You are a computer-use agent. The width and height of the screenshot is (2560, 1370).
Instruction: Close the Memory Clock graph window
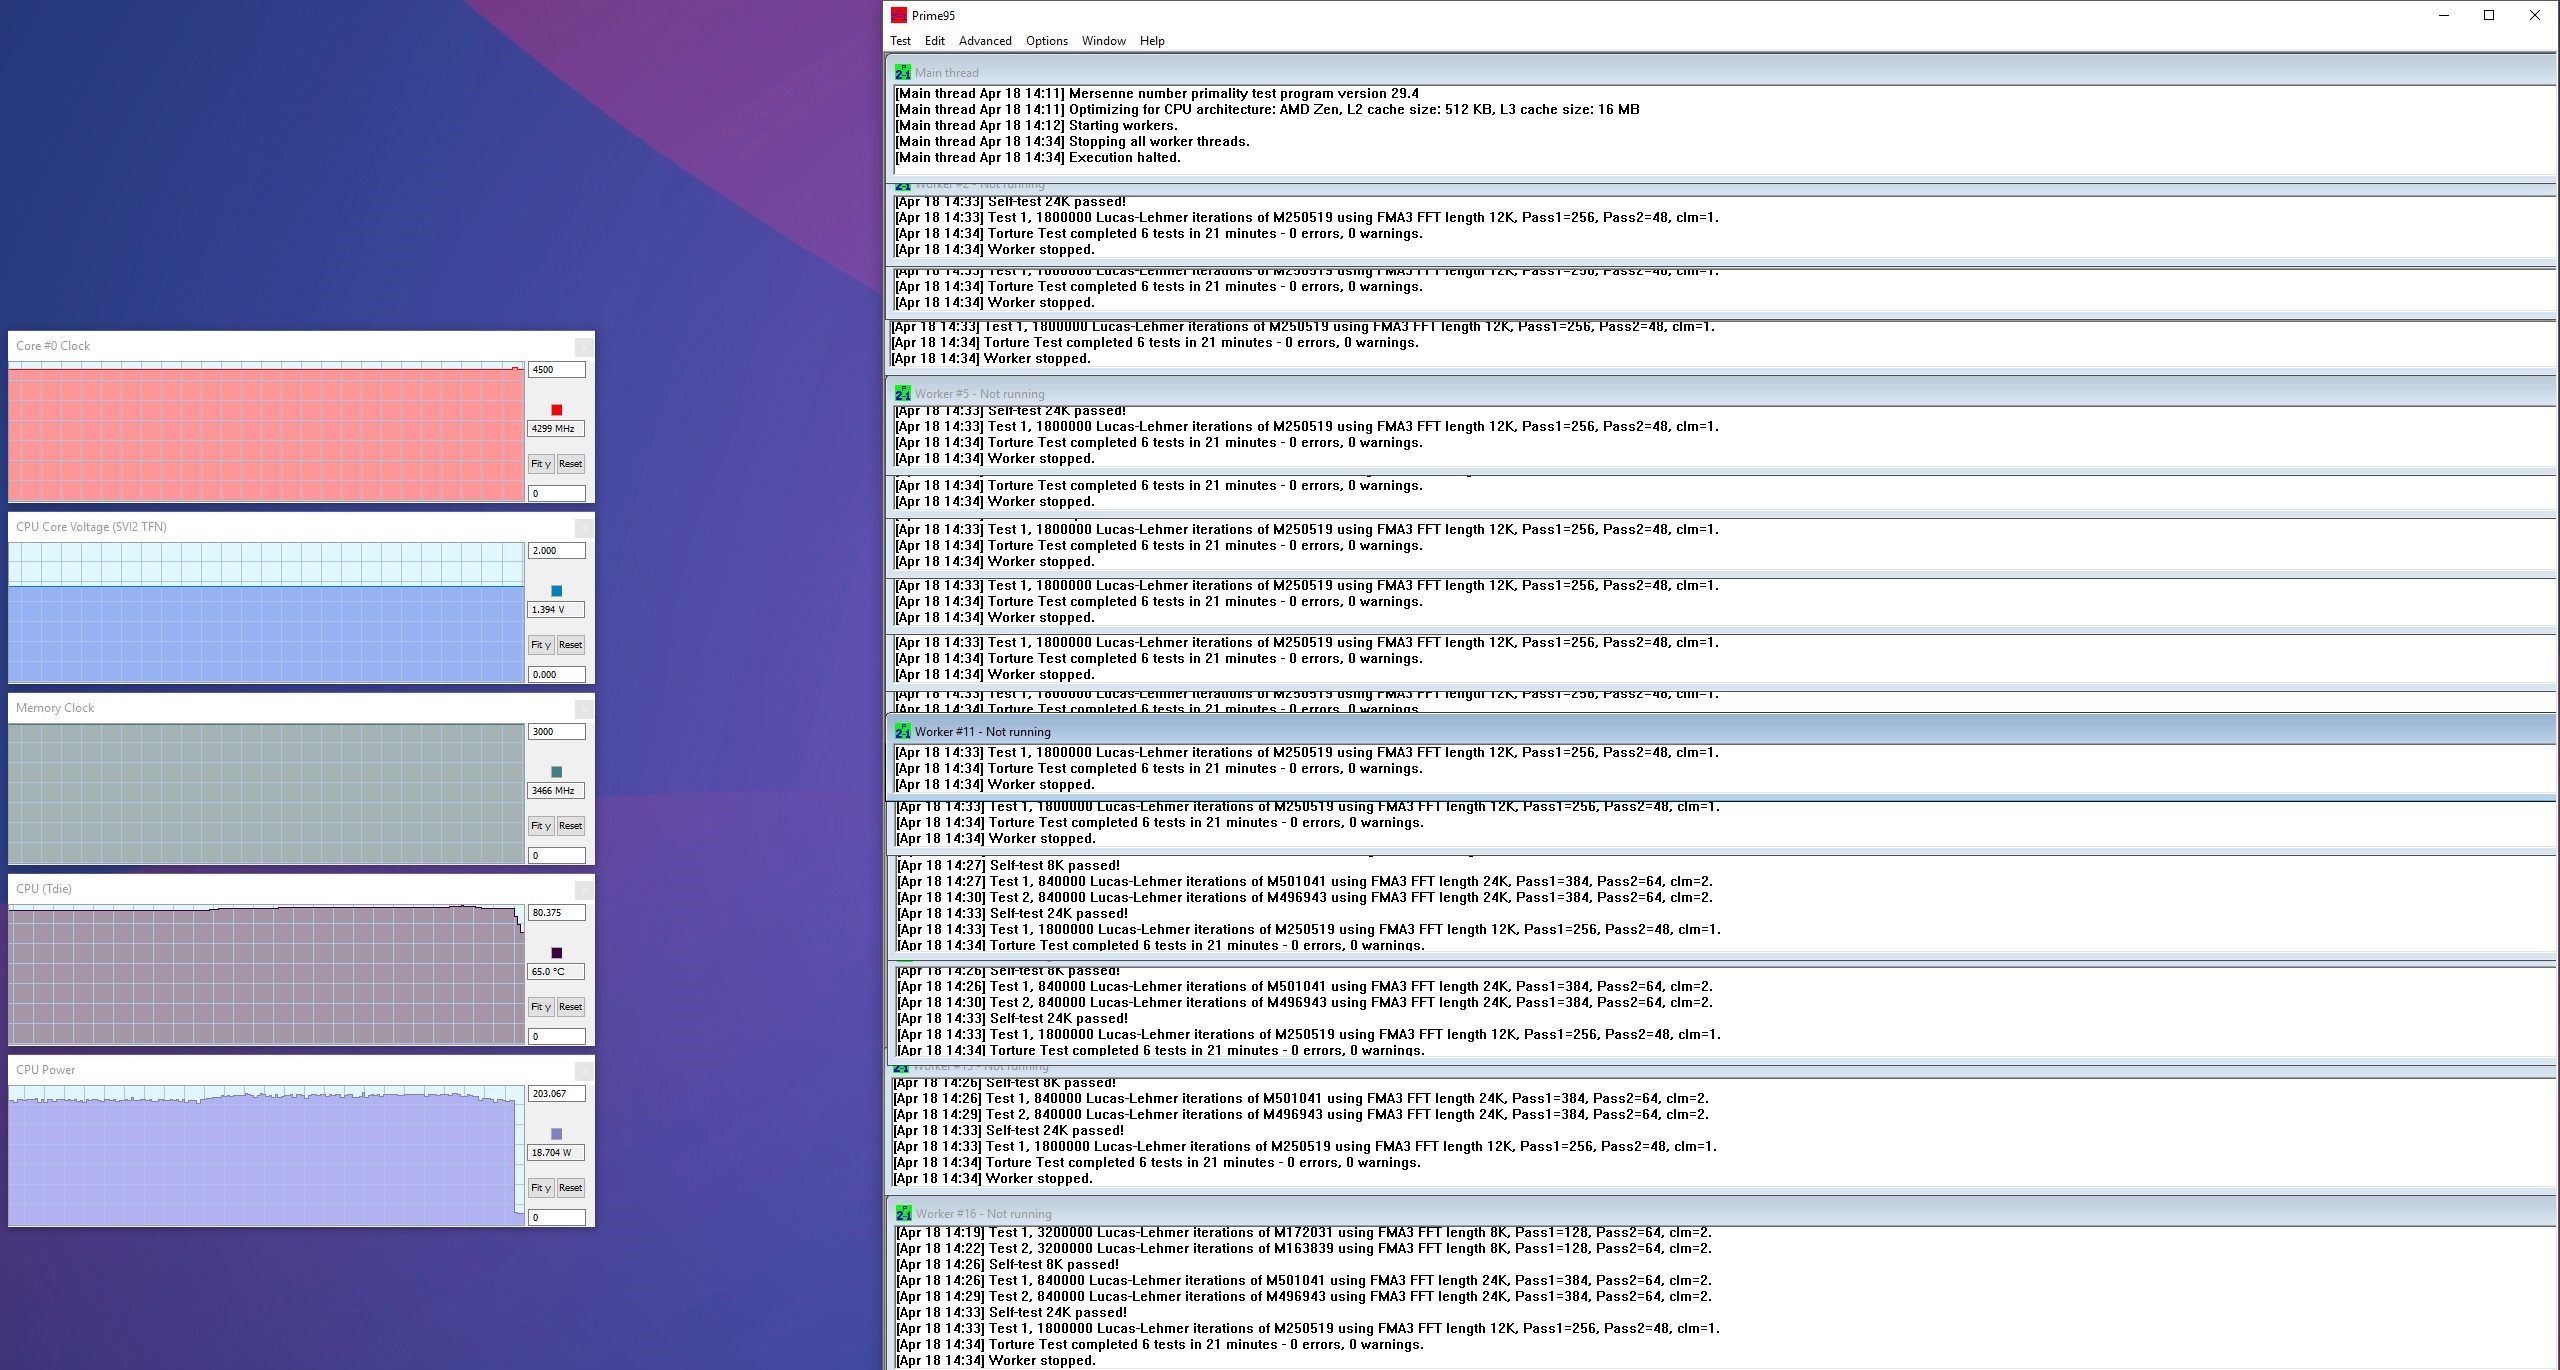584,708
